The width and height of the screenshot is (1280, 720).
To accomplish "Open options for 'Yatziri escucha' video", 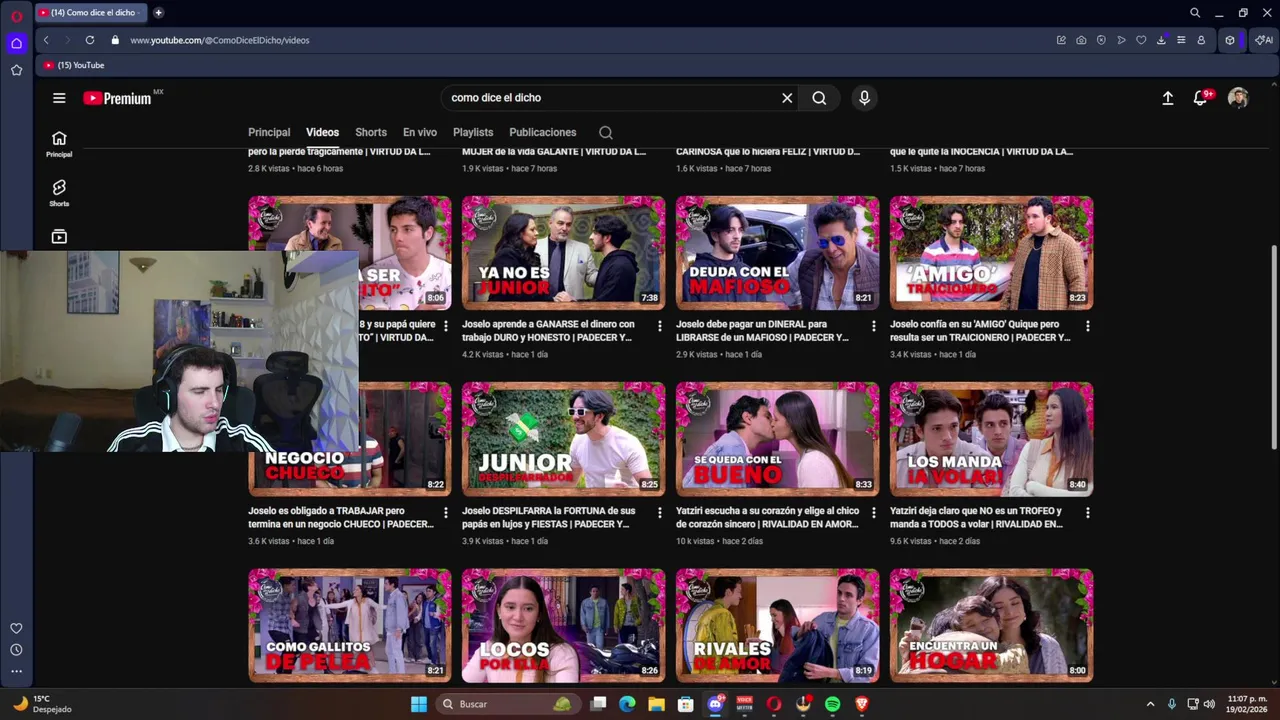I will [x=873, y=512].
